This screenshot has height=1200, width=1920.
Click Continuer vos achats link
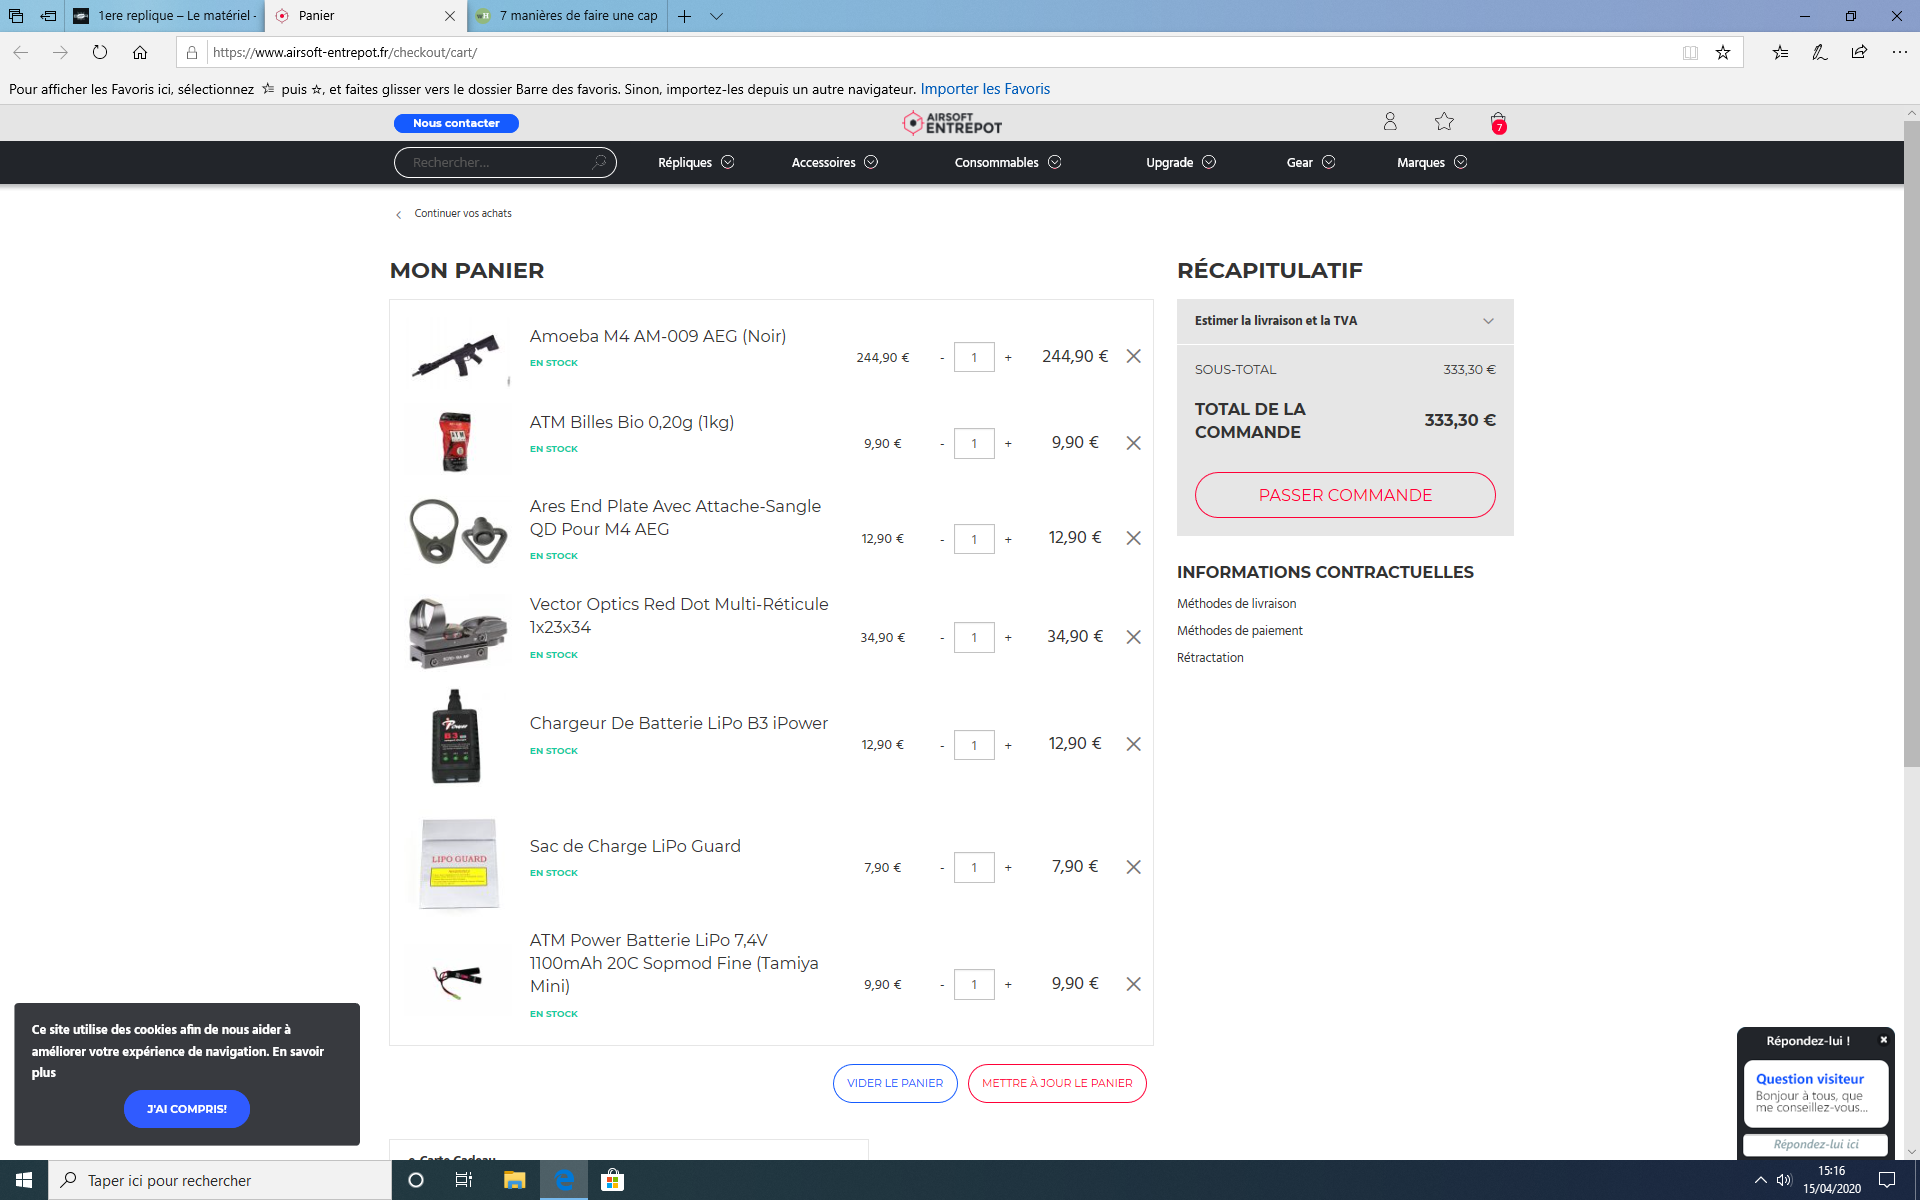pyautogui.click(x=463, y=213)
